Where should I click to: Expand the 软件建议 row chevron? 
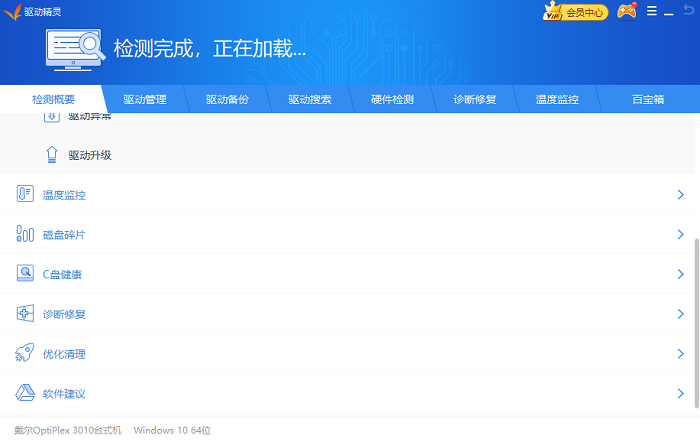[x=680, y=394]
